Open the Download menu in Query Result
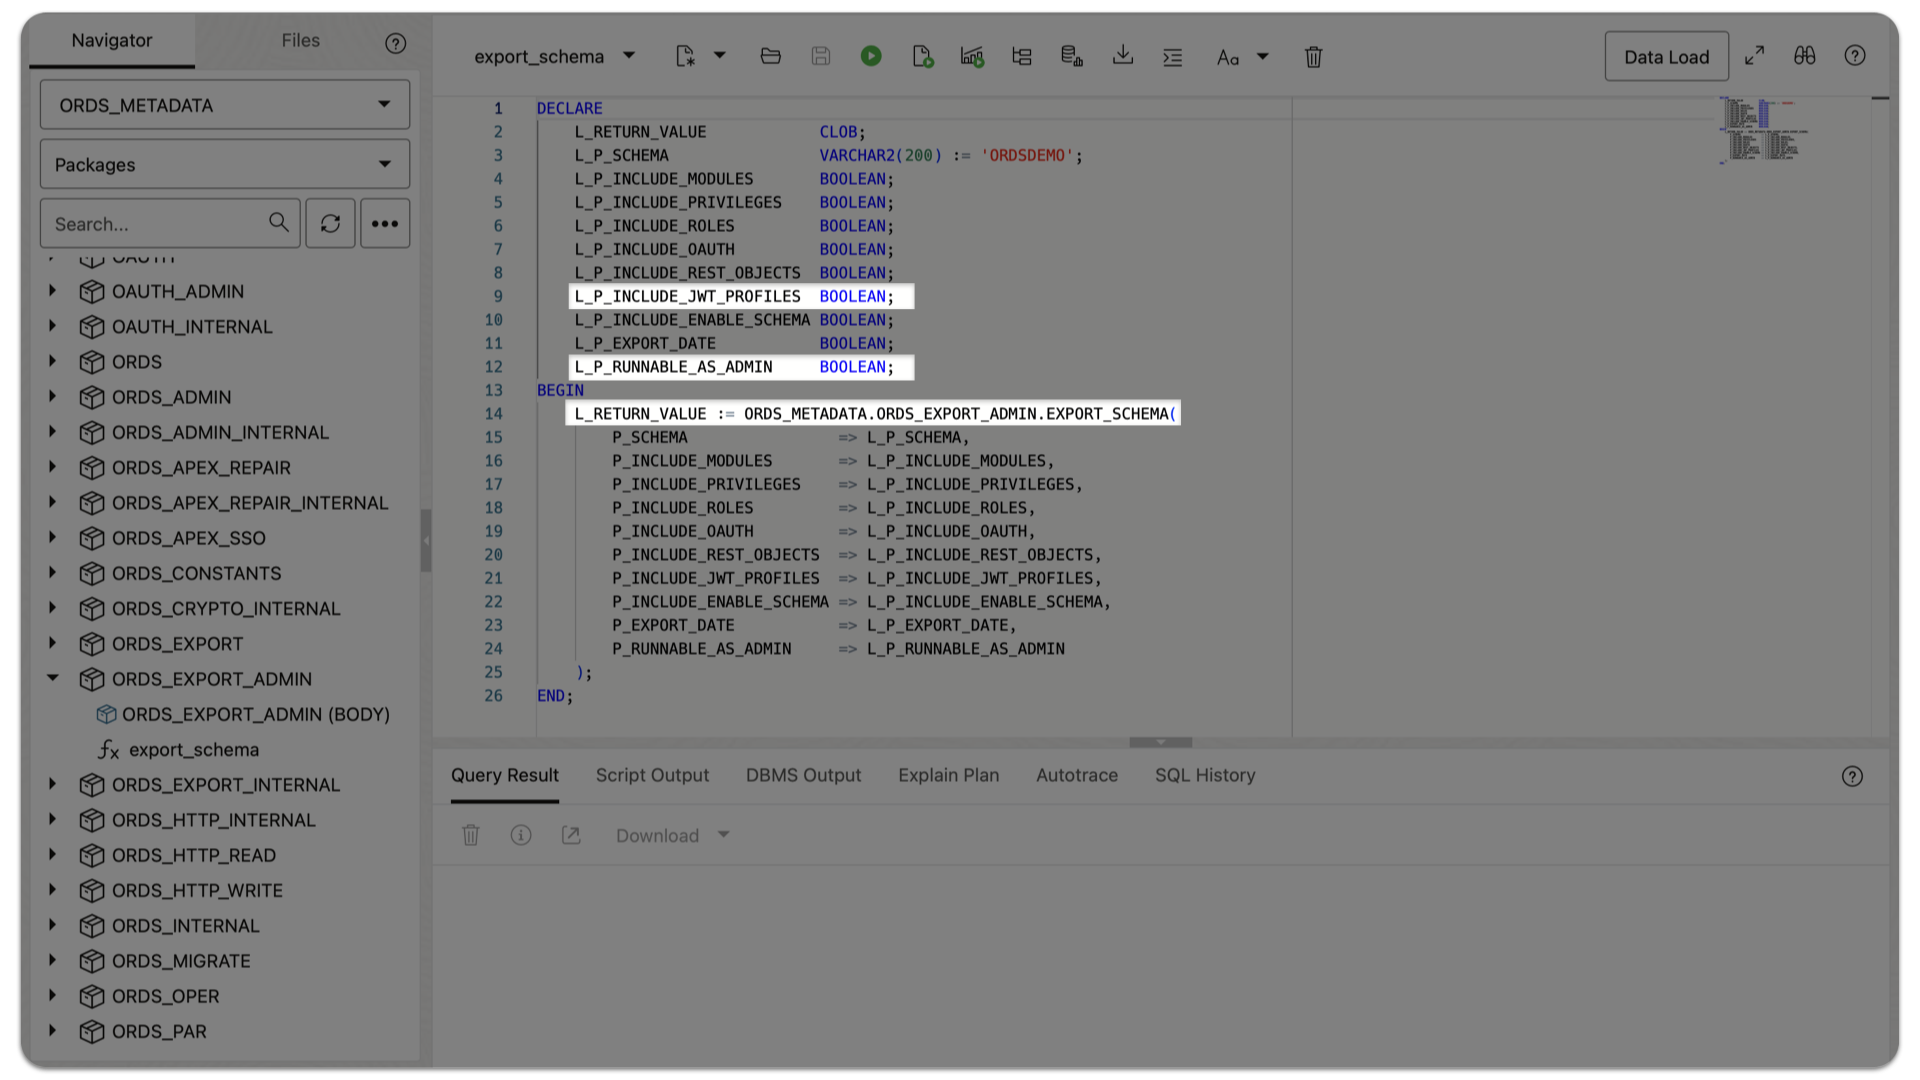The height and width of the screenshot is (1080, 1920). 671,835
